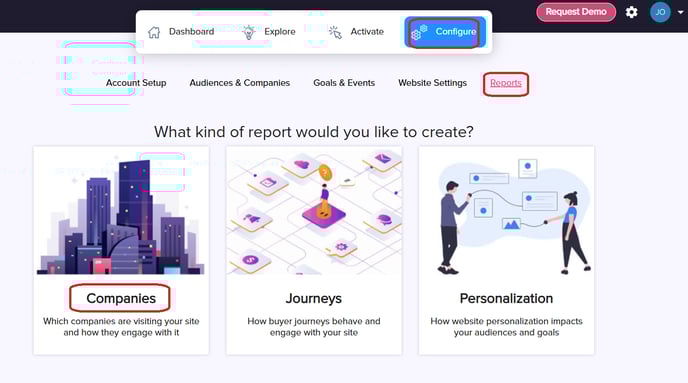The image size is (688, 383).
Task: Go to the Website Settings tab
Action: (432, 83)
